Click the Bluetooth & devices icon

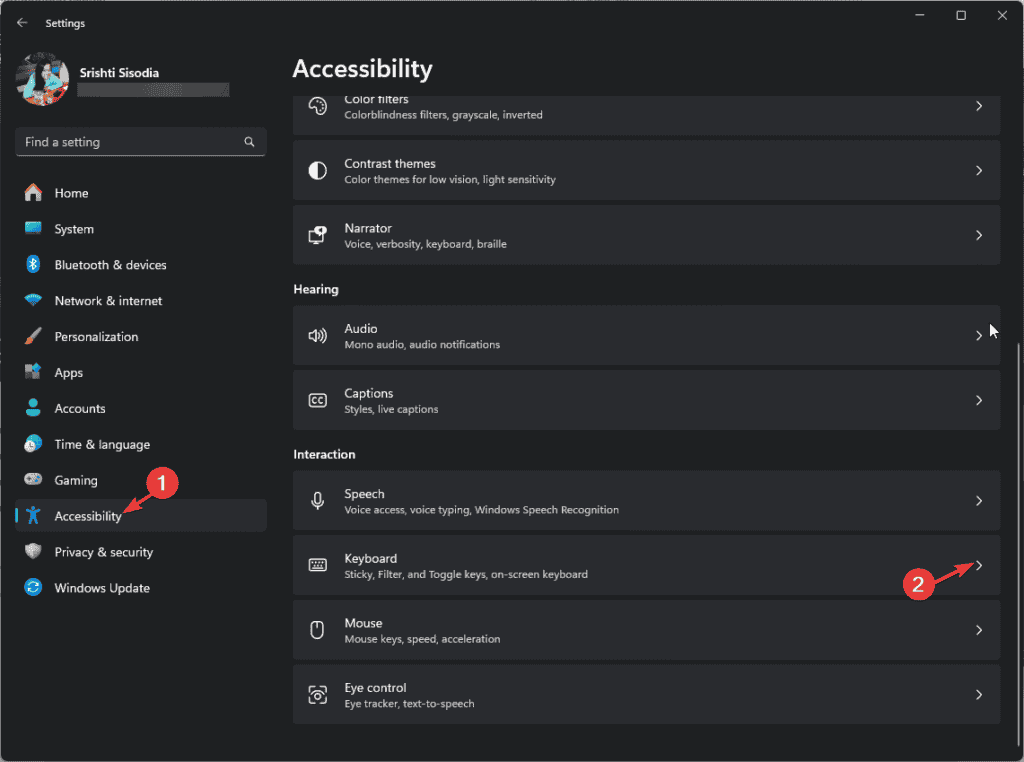(33, 265)
